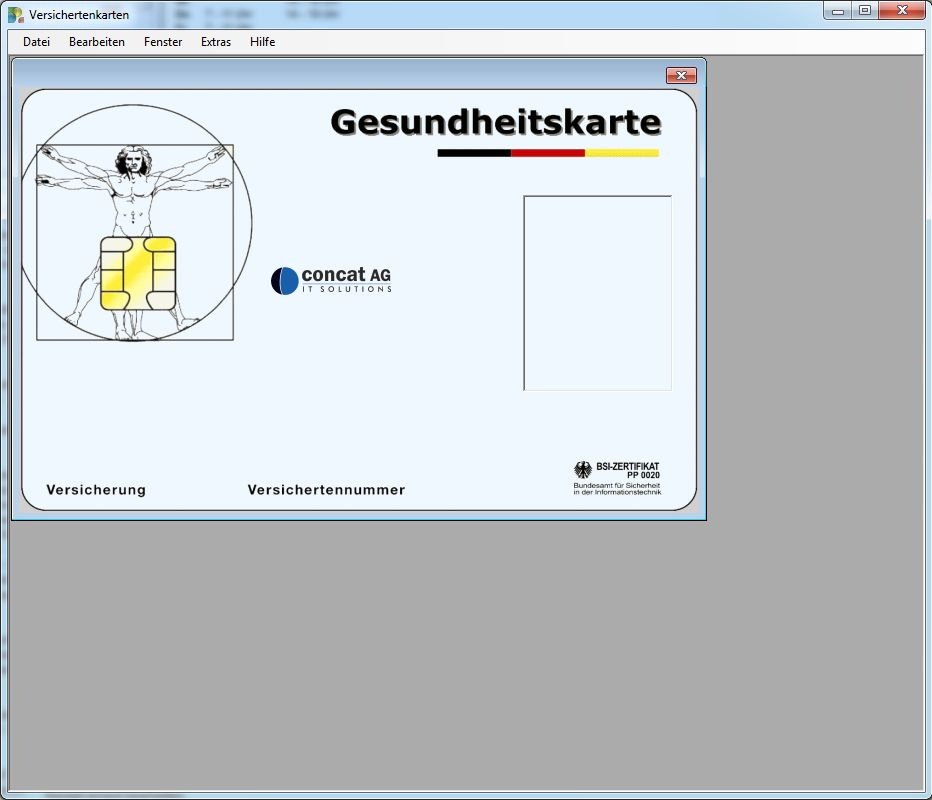Open the Datei menu
Image resolution: width=932 pixels, height=800 pixels.
(x=36, y=42)
